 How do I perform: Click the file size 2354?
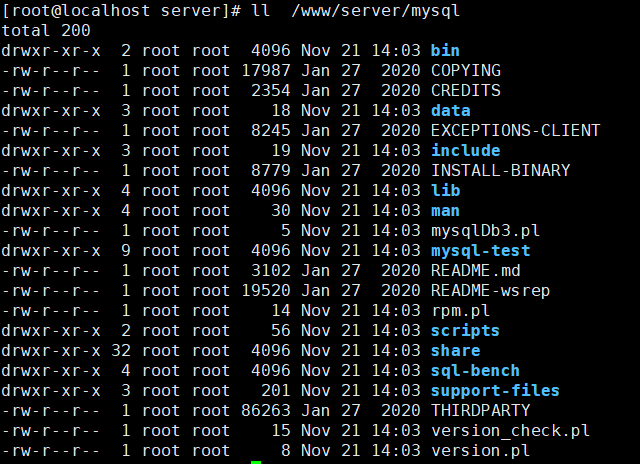tap(271, 91)
